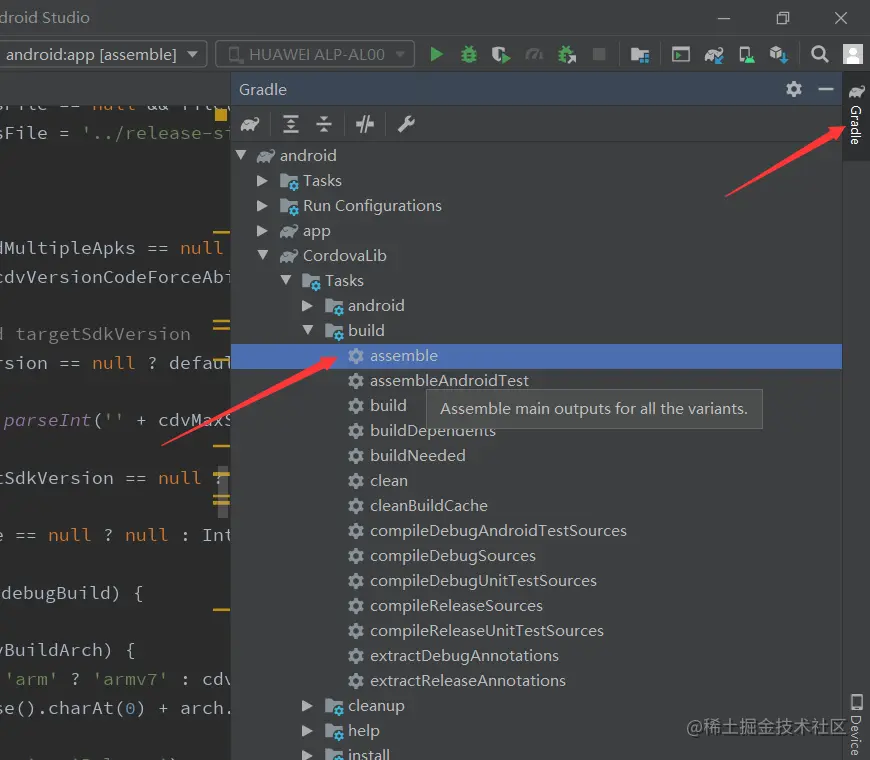Image resolution: width=870 pixels, height=760 pixels.
Task: Reload all Gradle projects elephant icon
Action: [x=250, y=124]
